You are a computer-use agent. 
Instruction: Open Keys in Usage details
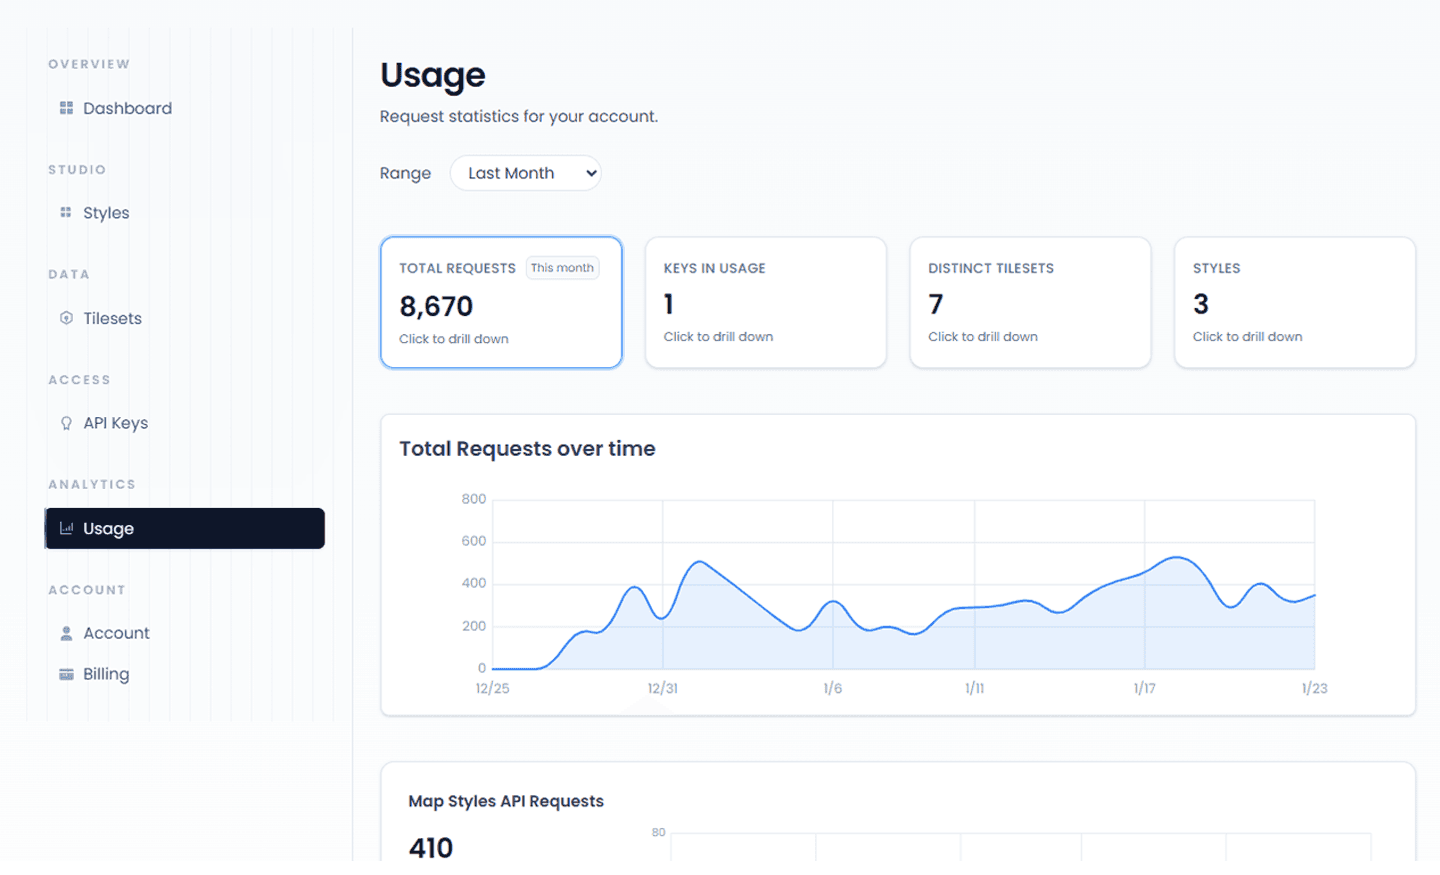click(765, 302)
